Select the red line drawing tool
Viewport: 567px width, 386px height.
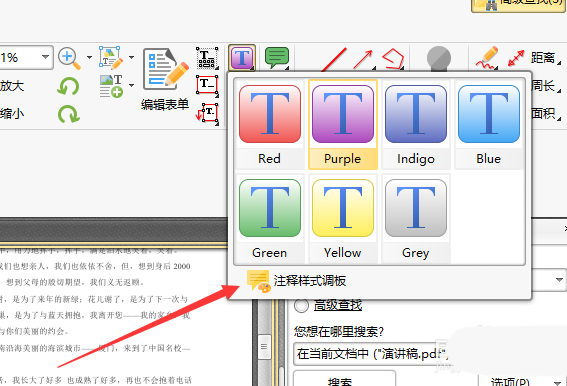(333, 59)
